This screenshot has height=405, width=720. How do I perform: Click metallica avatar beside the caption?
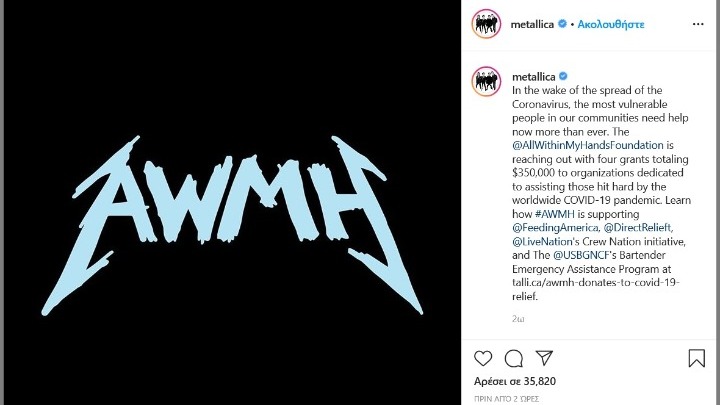point(486,81)
